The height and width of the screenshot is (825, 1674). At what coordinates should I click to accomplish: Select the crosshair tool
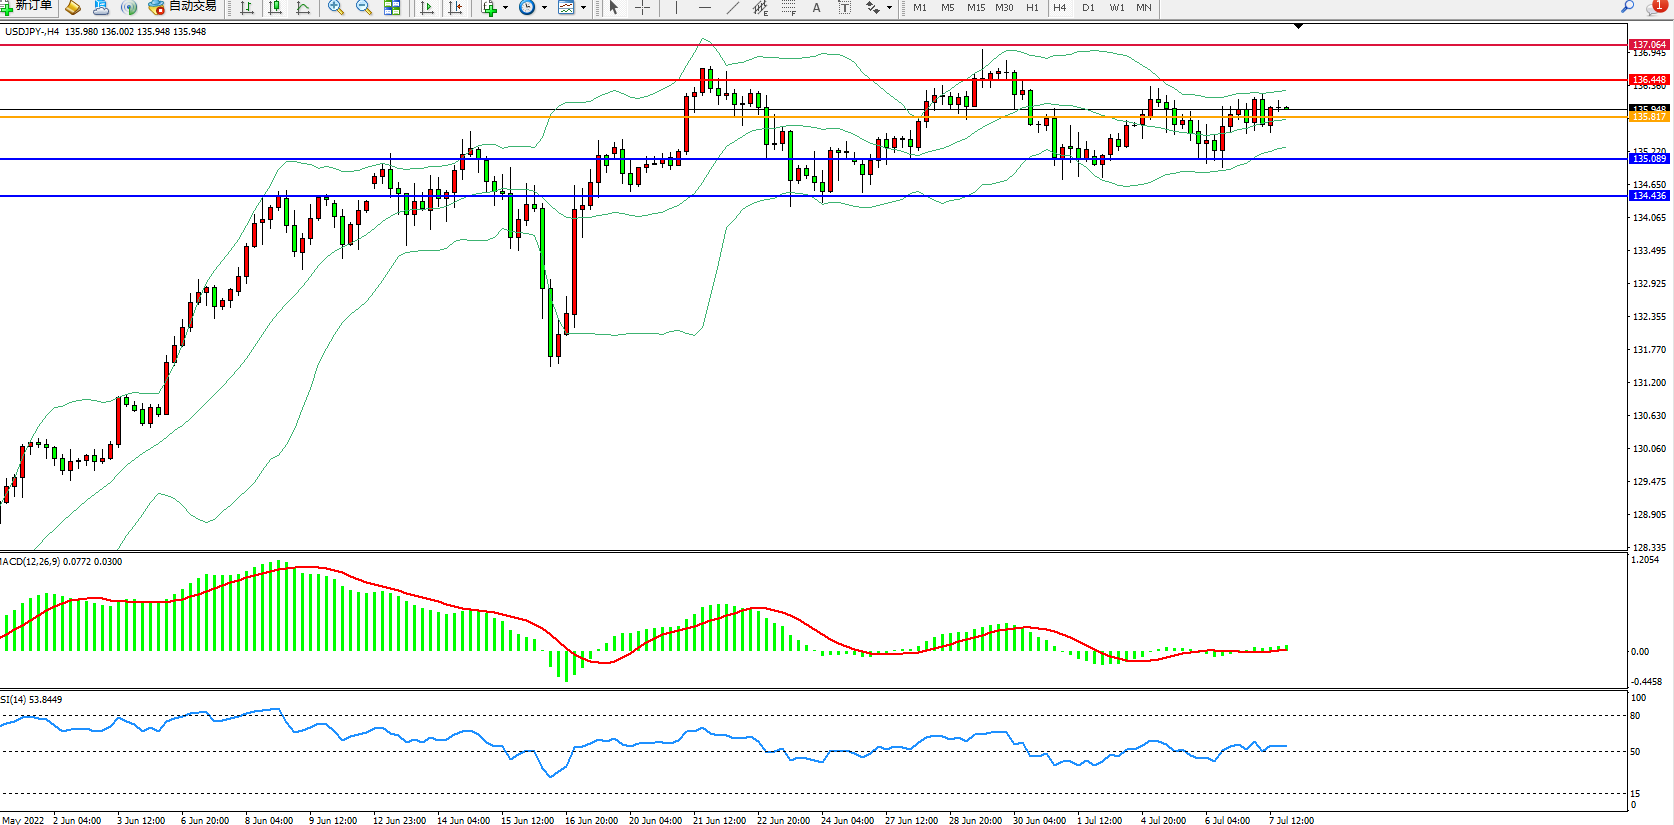tap(642, 8)
